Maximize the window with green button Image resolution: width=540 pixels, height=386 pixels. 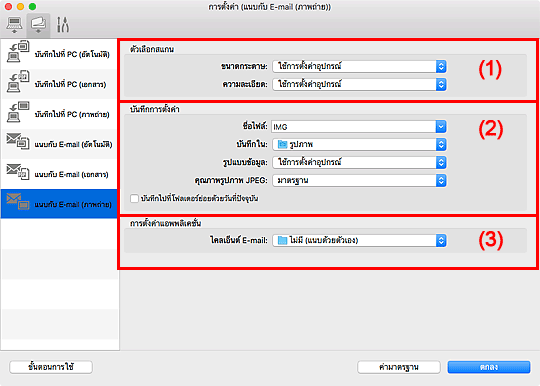pyautogui.click(x=32, y=7)
